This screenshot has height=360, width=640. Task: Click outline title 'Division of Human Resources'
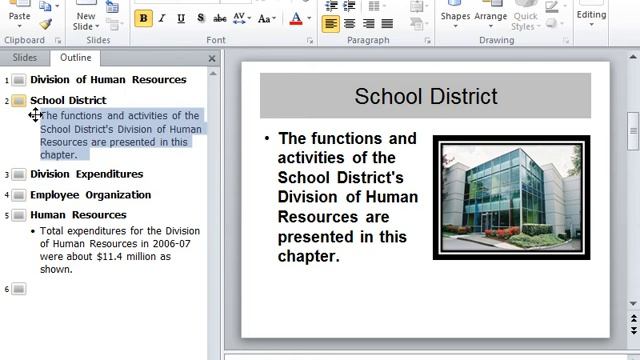coord(108,80)
